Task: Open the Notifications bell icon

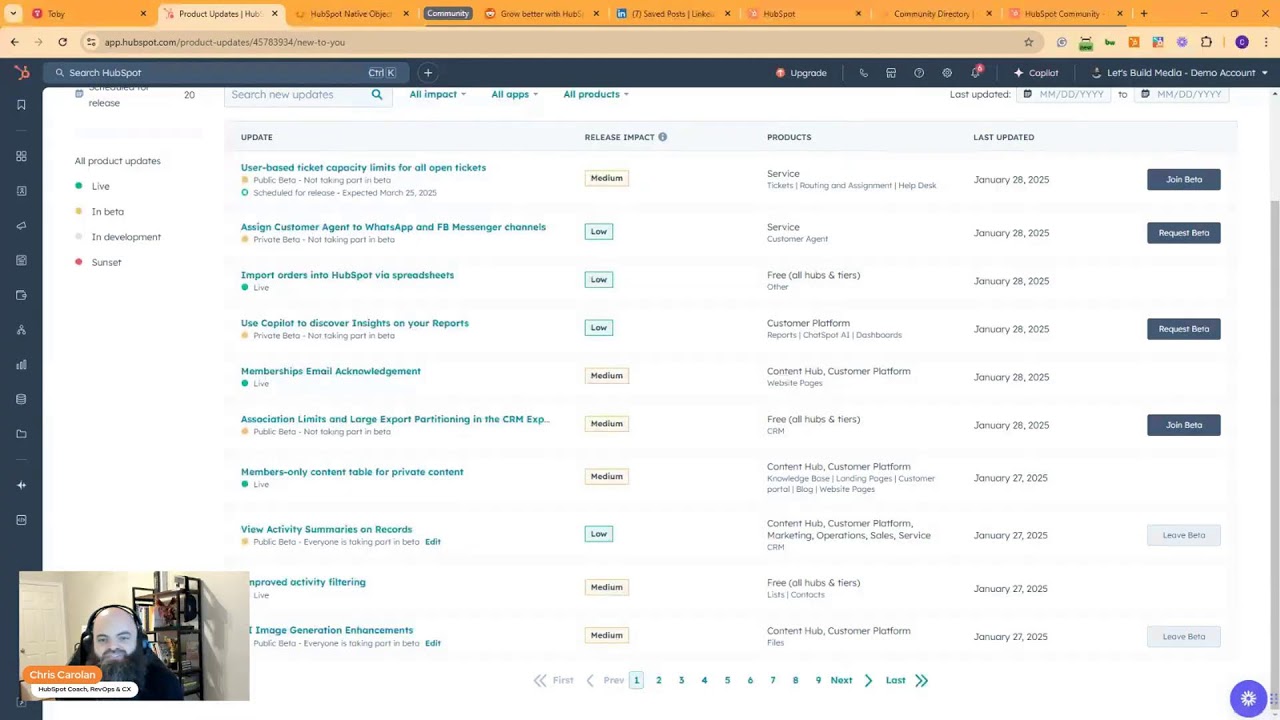Action: [976, 72]
